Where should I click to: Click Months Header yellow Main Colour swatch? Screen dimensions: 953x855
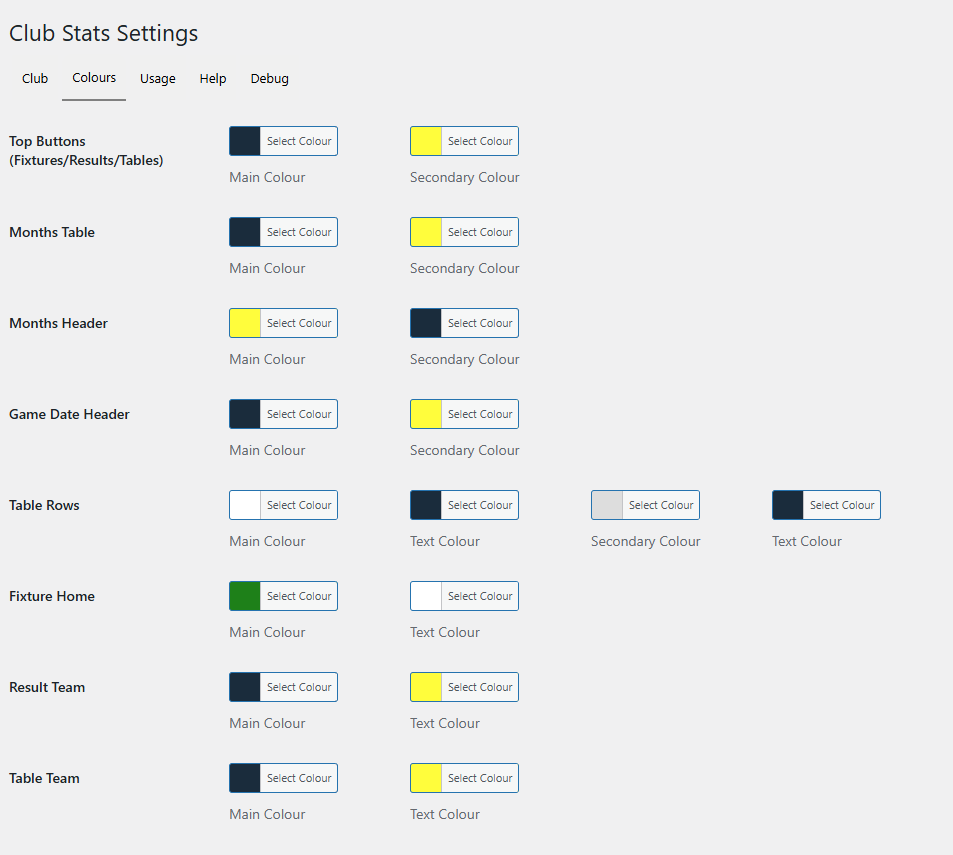(246, 323)
